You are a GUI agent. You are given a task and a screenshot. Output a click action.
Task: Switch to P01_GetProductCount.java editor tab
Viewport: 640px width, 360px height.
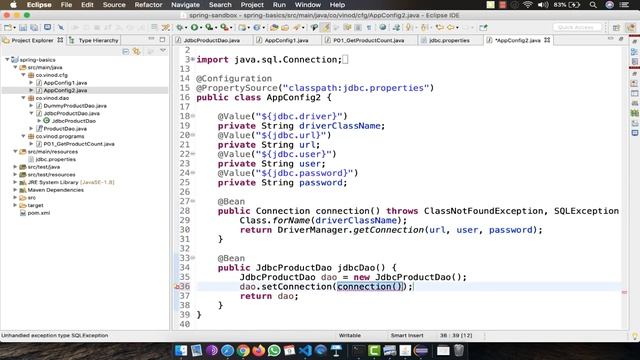tap(368, 40)
